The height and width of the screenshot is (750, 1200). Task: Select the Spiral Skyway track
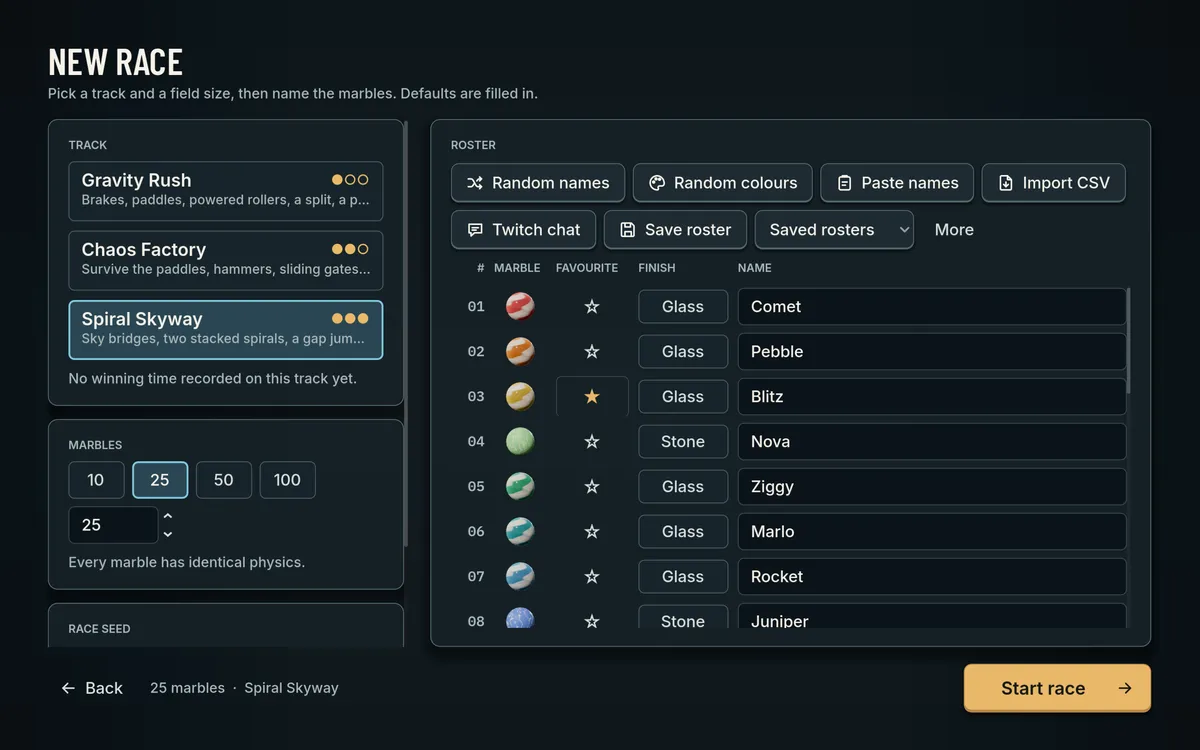click(x=226, y=330)
